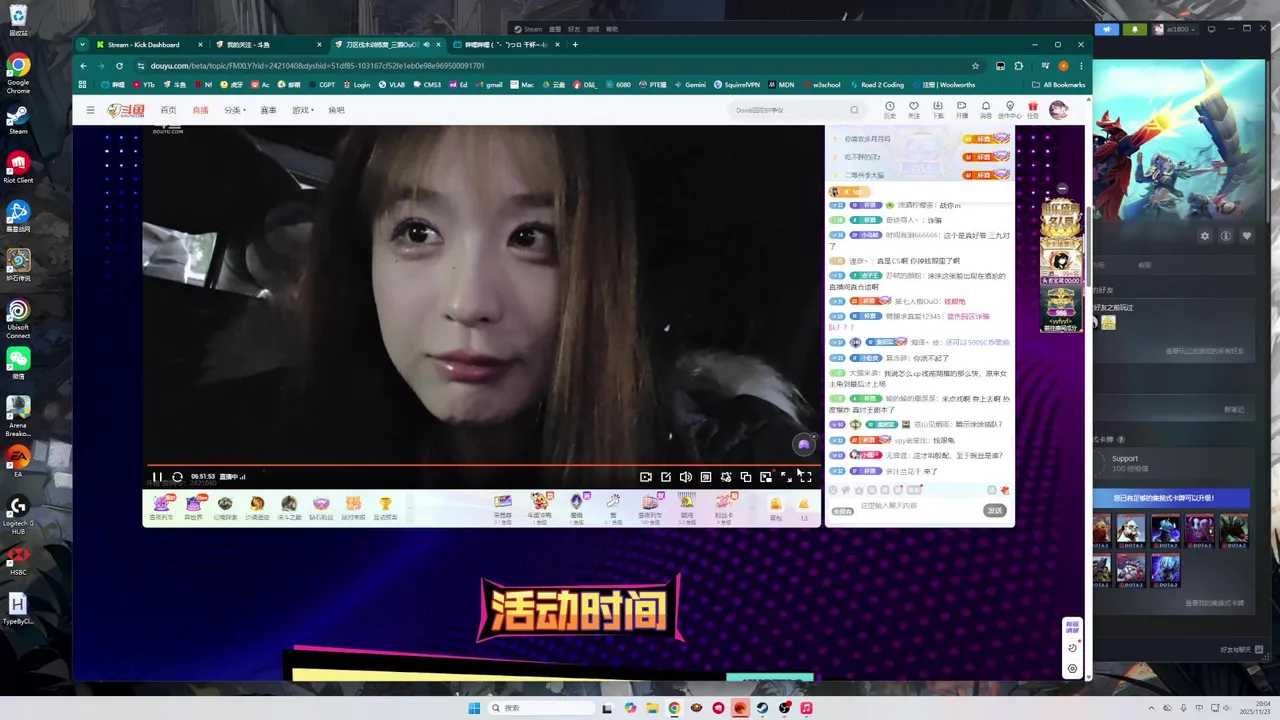The height and width of the screenshot is (720, 1280).
Task: Select the 星夜列车 activity icon
Action: point(161,508)
